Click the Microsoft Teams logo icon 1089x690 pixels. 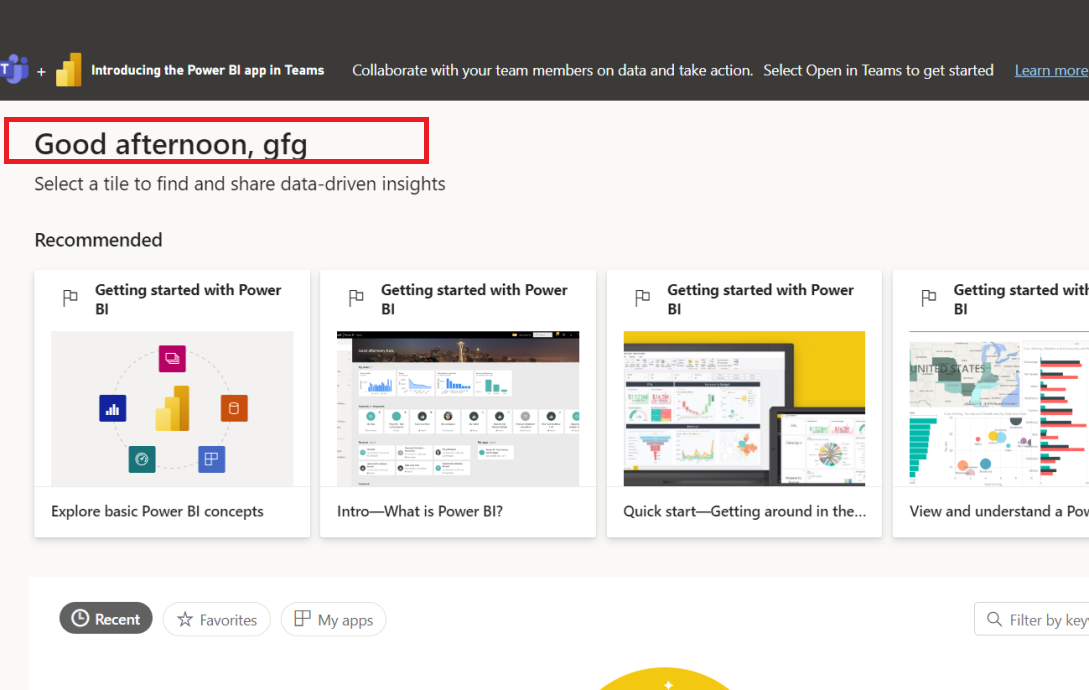pyautogui.click(x=14, y=69)
